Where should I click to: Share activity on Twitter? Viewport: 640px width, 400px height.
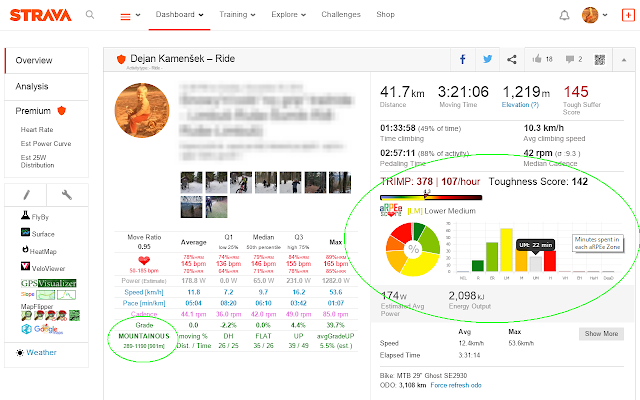487,59
